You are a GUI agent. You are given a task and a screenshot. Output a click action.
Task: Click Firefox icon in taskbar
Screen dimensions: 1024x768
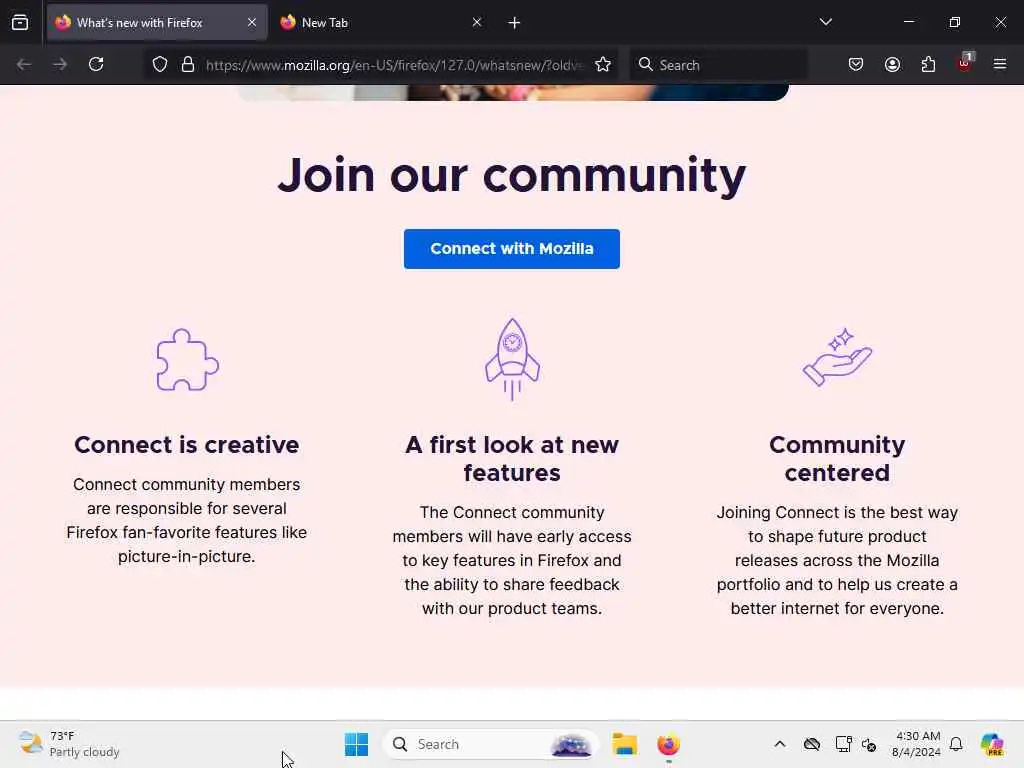pyautogui.click(x=668, y=744)
